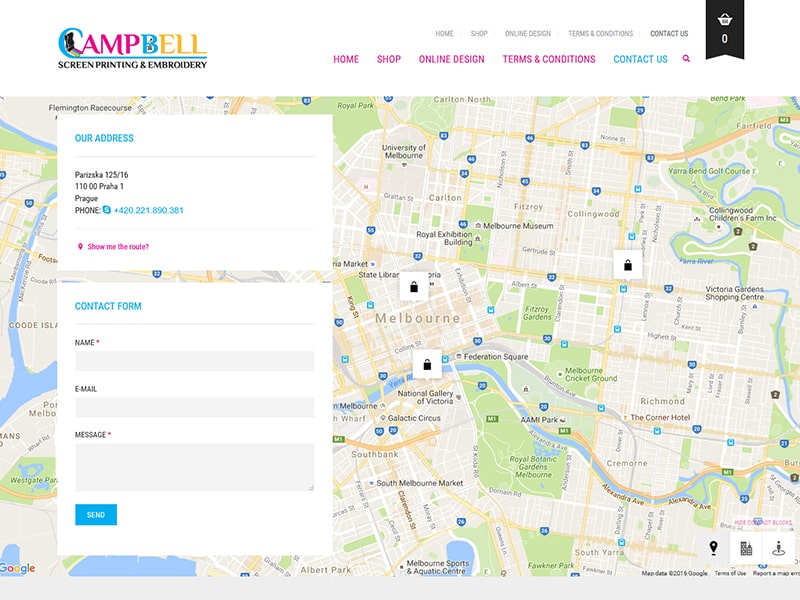
Task: Go to ONLINE DESIGN in the main navigation
Action: [x=452, y=59]
